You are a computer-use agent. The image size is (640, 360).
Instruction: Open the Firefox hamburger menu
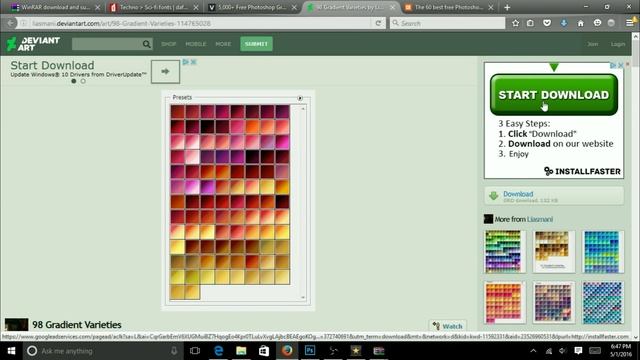coord(630,23)
